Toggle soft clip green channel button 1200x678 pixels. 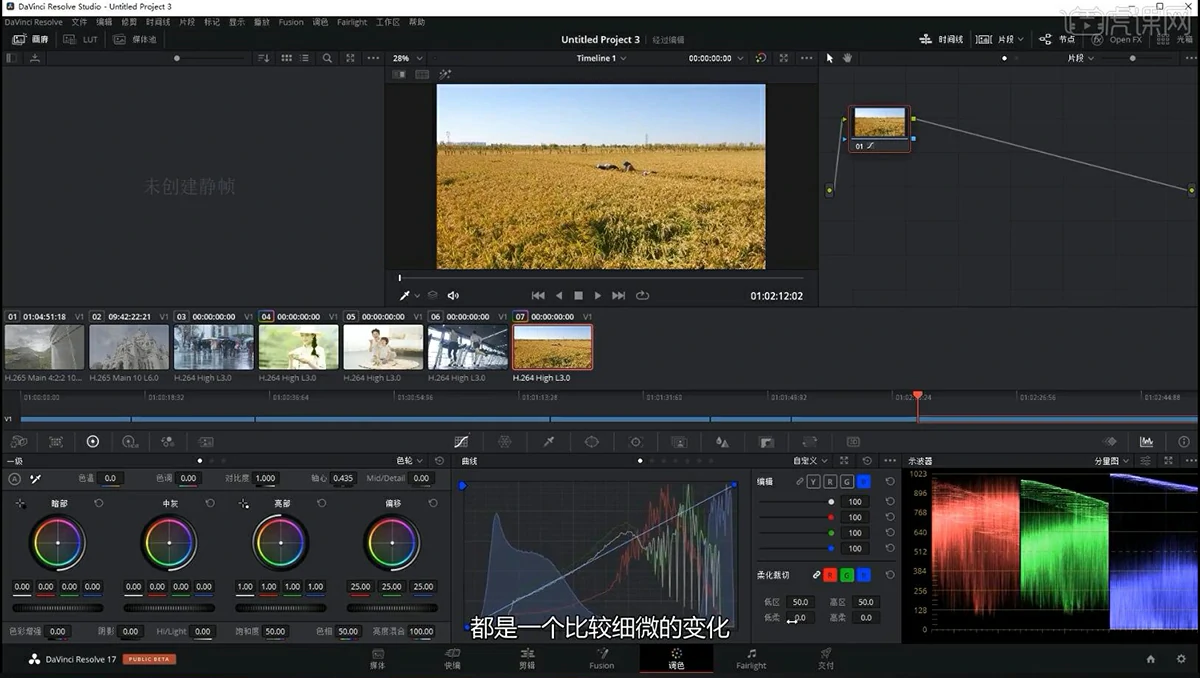pos(847,575)
